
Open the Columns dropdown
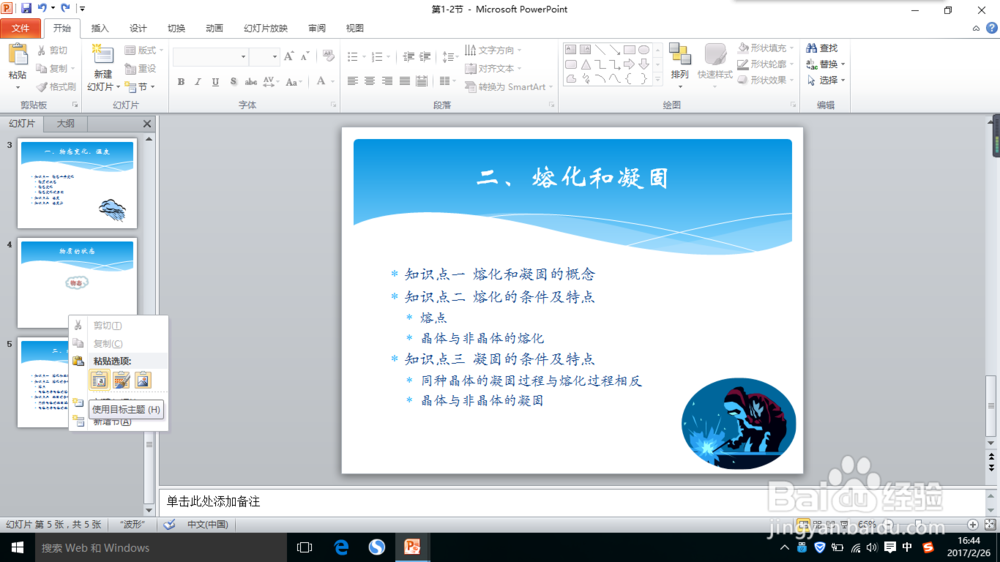448,82
